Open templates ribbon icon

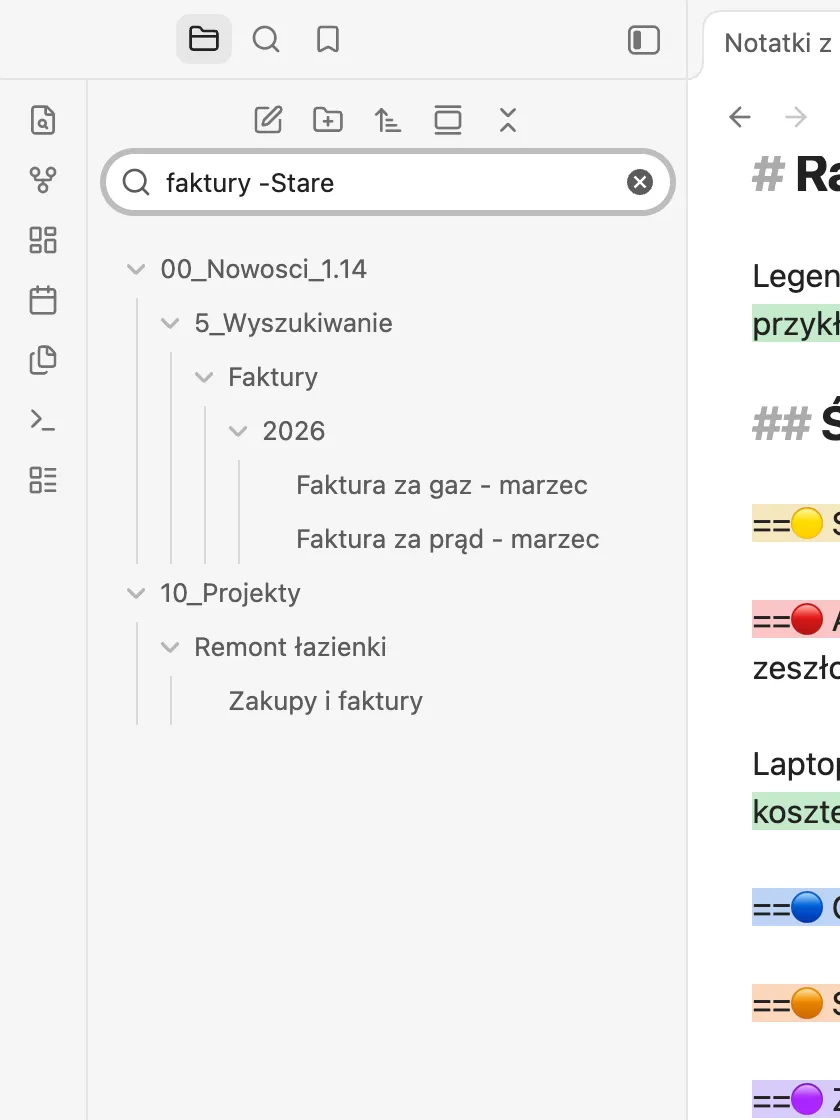point(43,360)
